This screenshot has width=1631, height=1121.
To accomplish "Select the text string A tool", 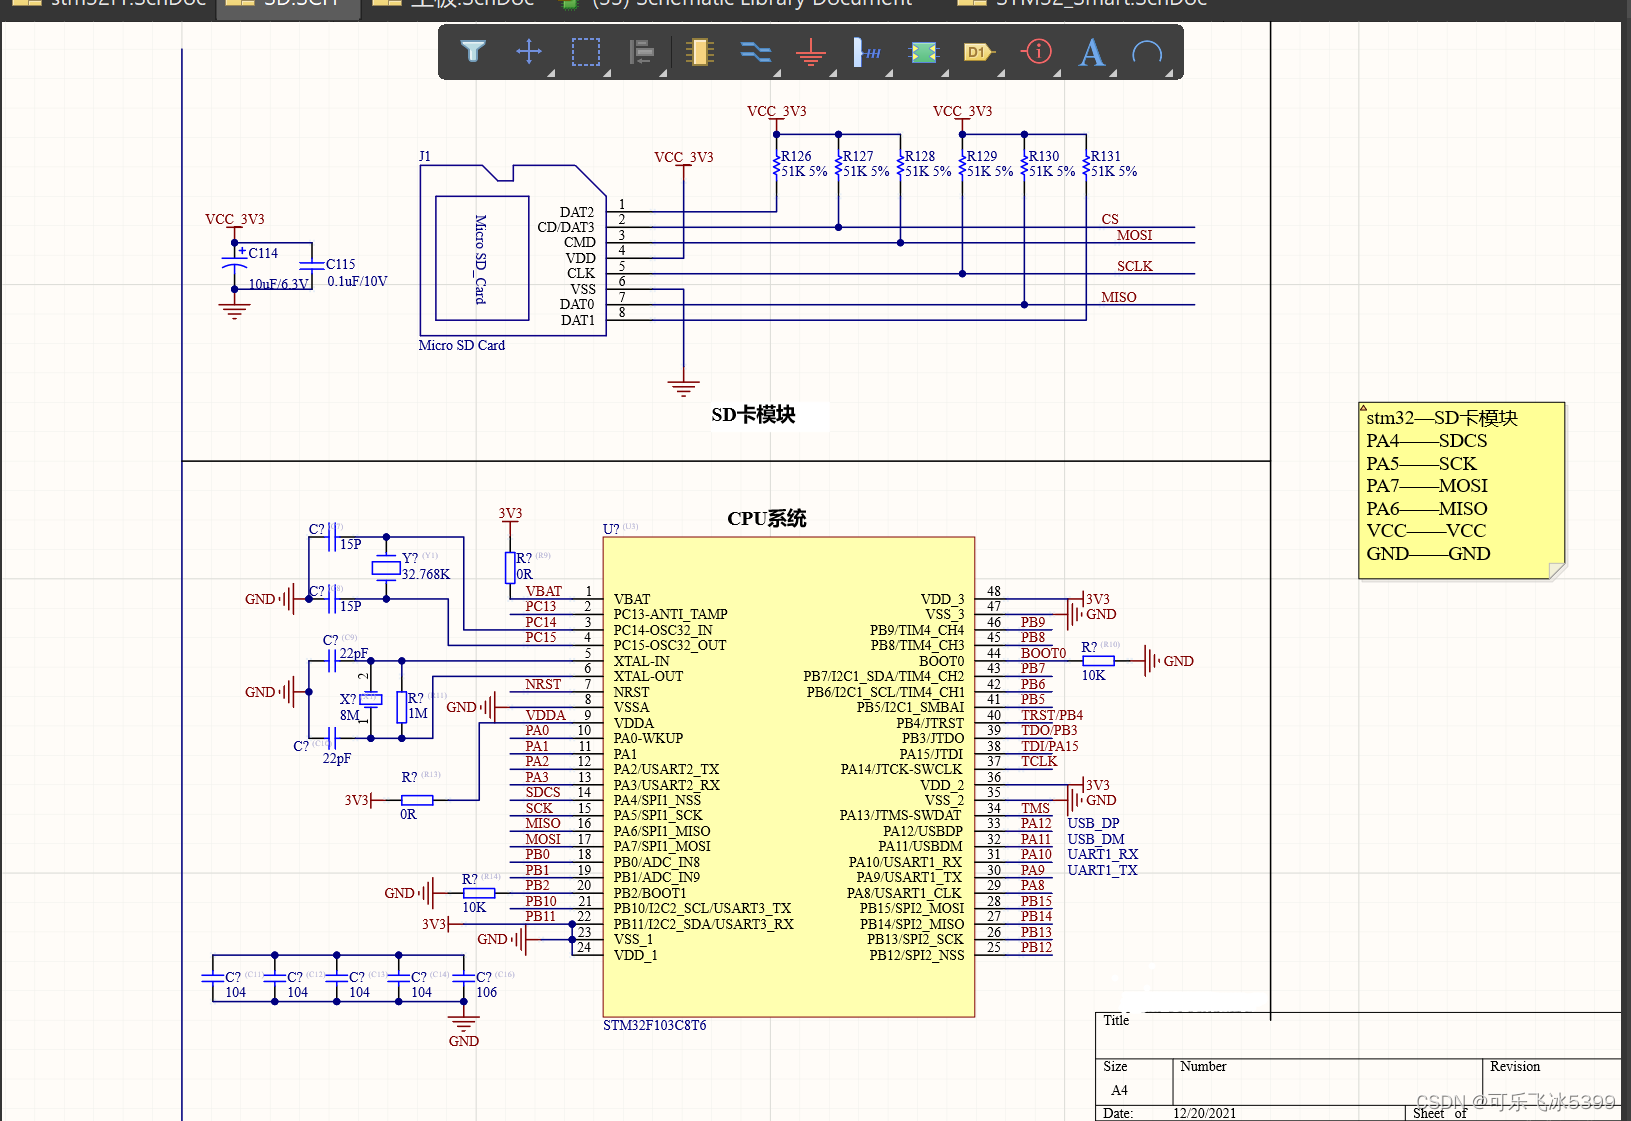I will (1092, 52).
